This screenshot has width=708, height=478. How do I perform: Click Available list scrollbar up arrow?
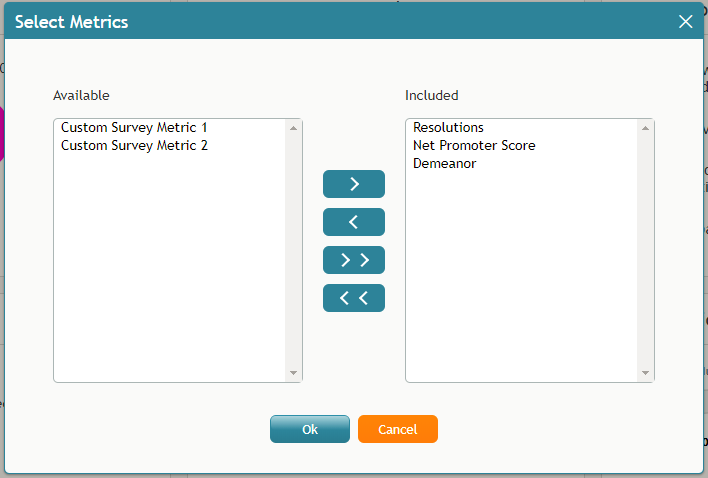(293, 128)
